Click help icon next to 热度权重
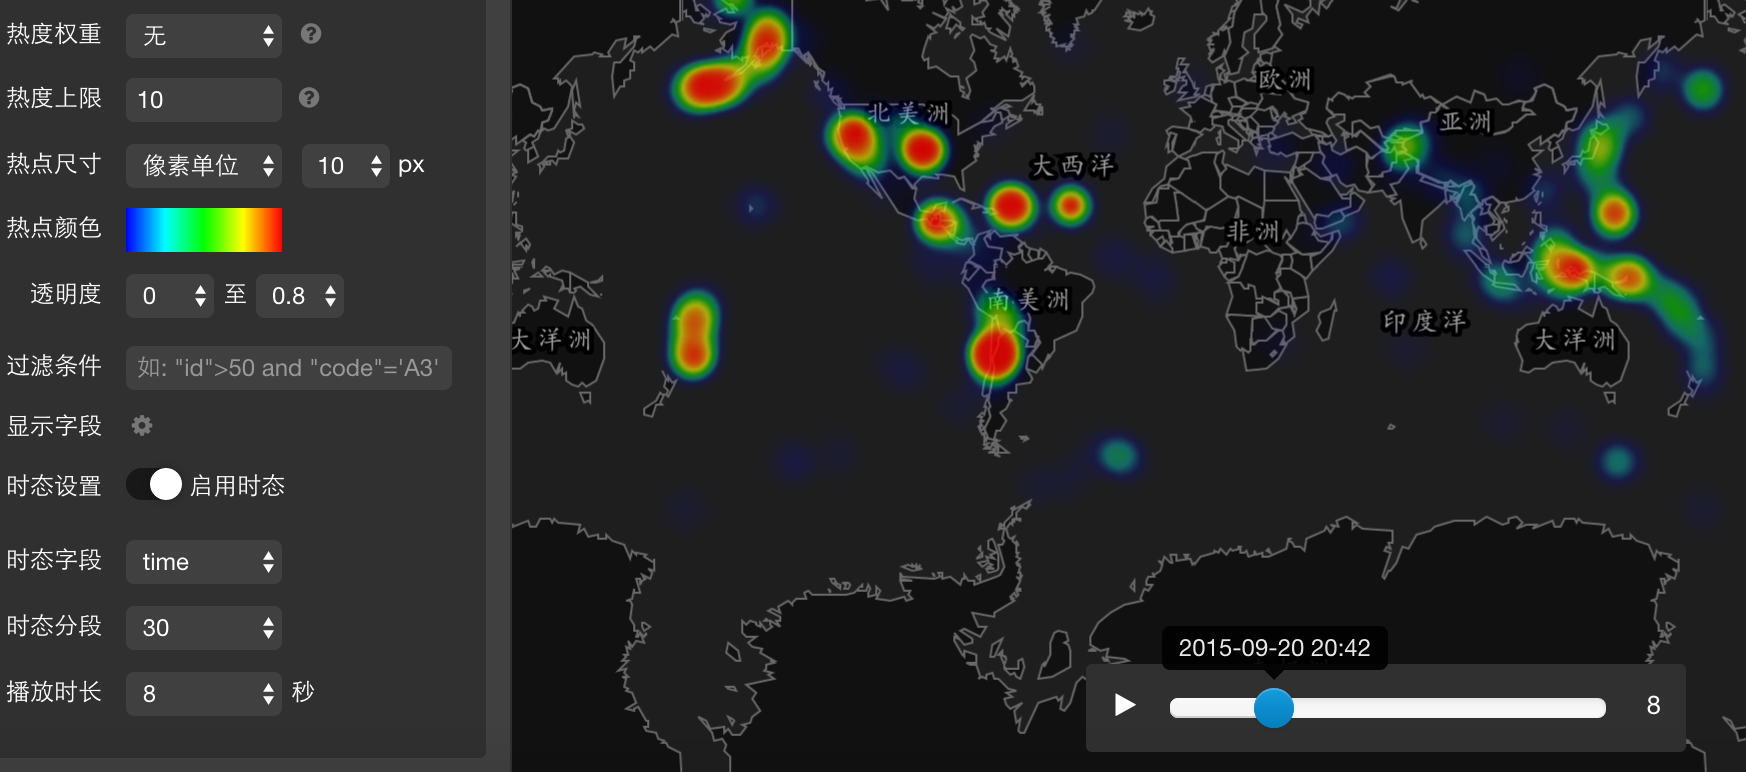This screenshot has width=1746, height=772. (311, 34)
